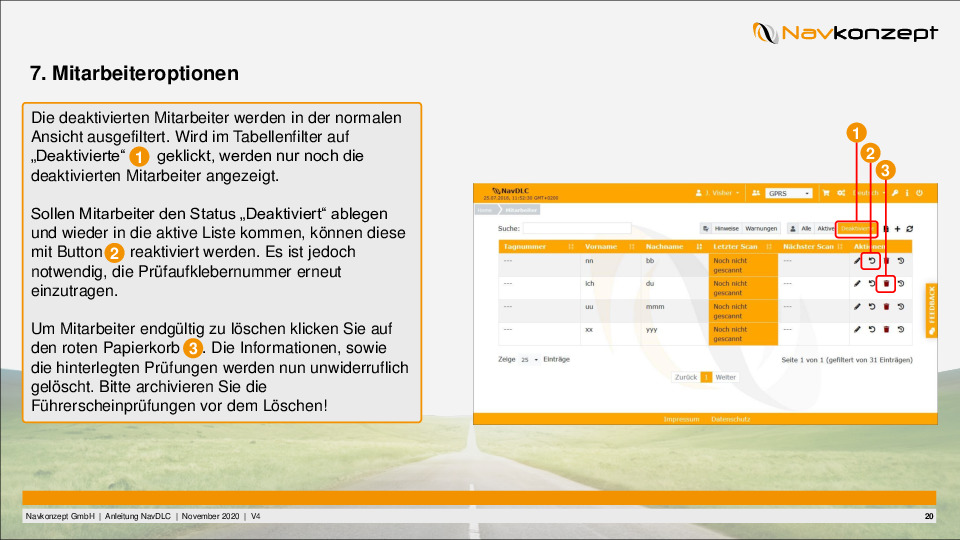Open history for employee nn bb
Screen dimensions: 960x540
pyautogui.click(x=901, y=261)
